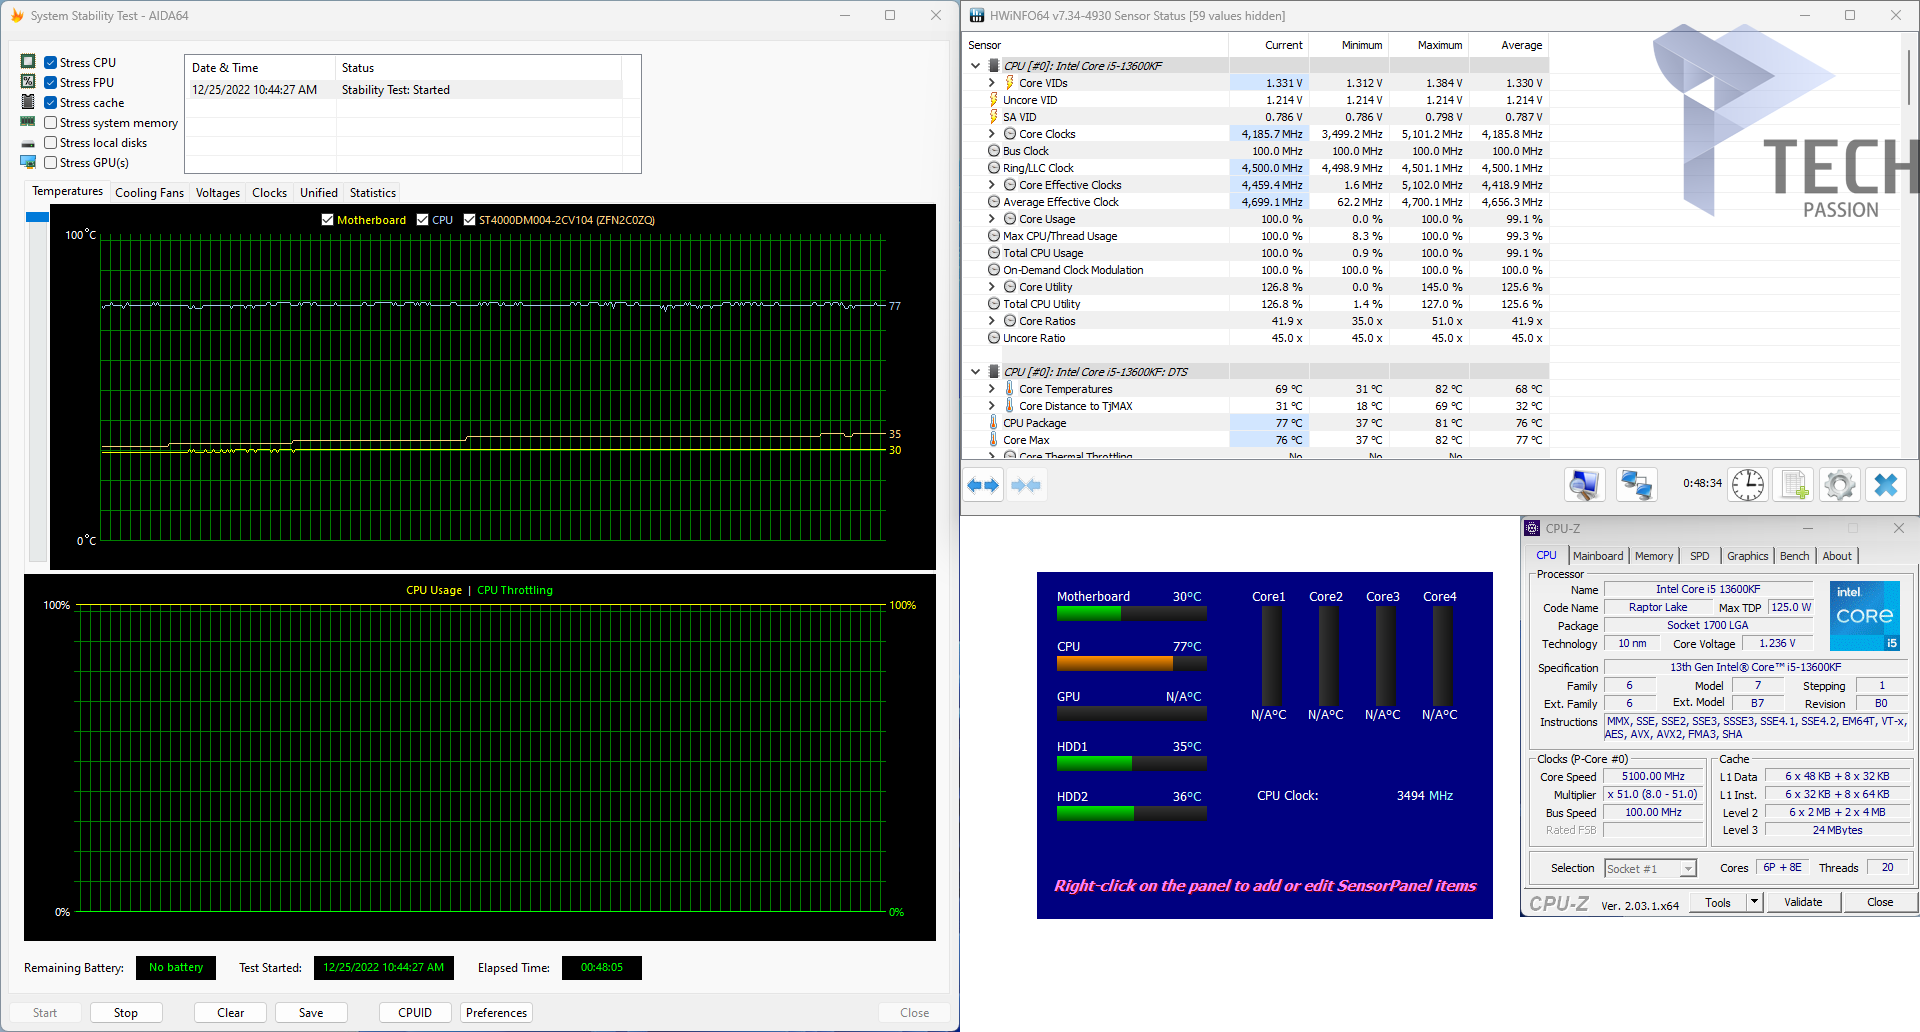Open HWiNFO sensor settings gear icon
Image resolution: width=1920 pixels, height=1032 pixels.
click(1839, 485)
